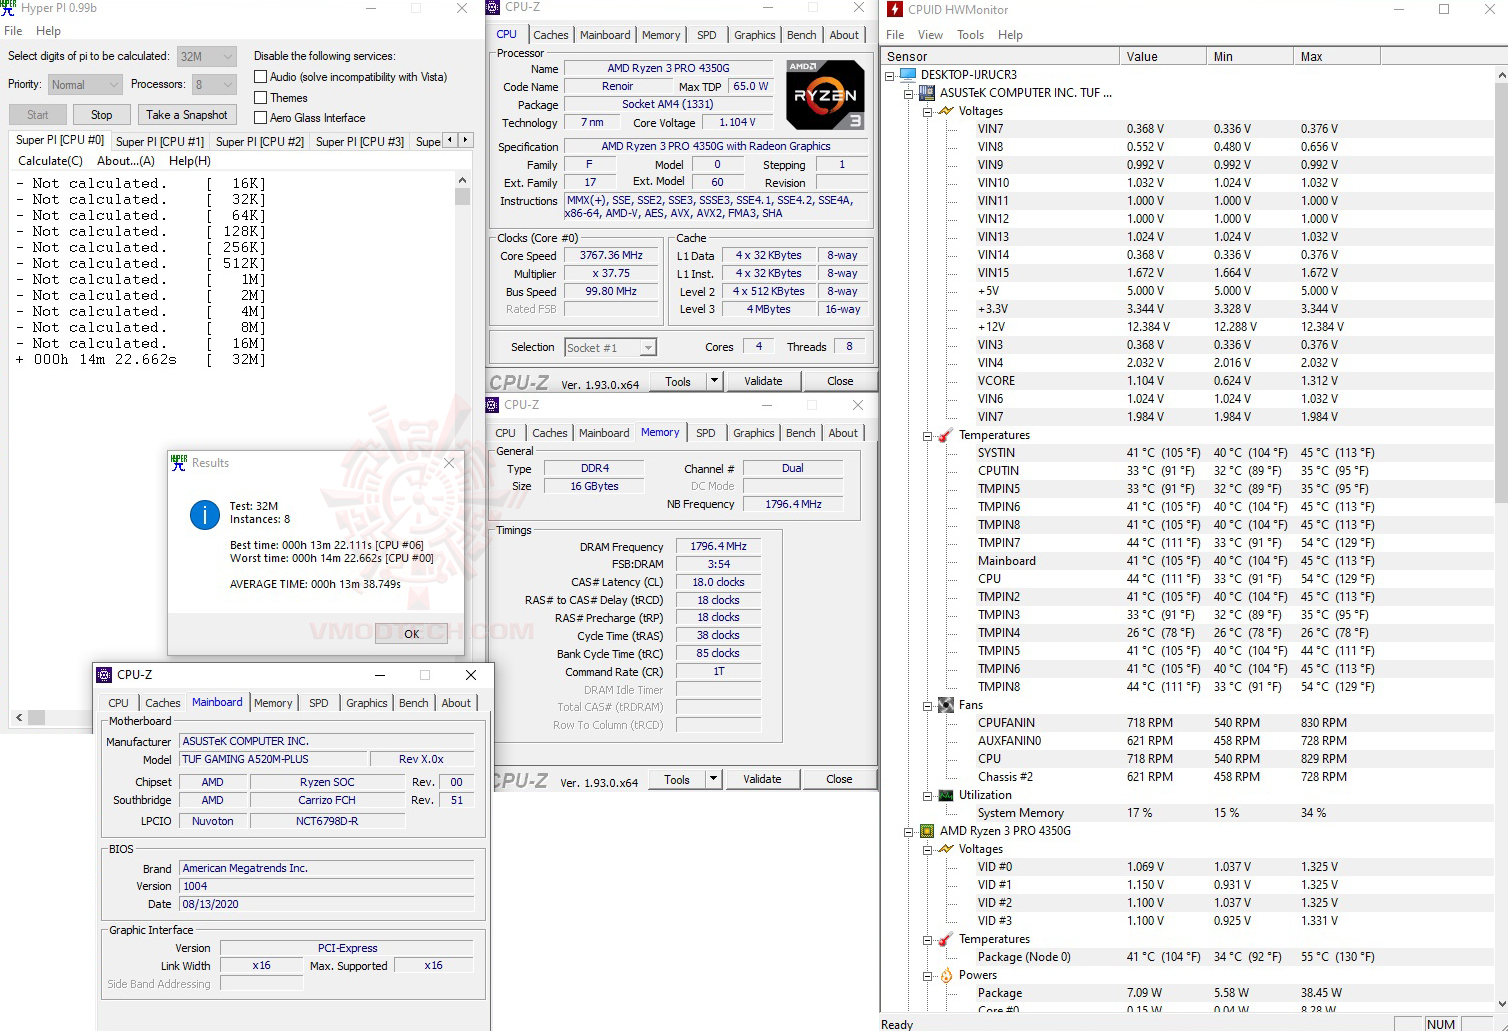The height and width of the screenshot is (1031, 1508).
Task: Click Validate in the CPU-Z processor window
Action: 763,381
